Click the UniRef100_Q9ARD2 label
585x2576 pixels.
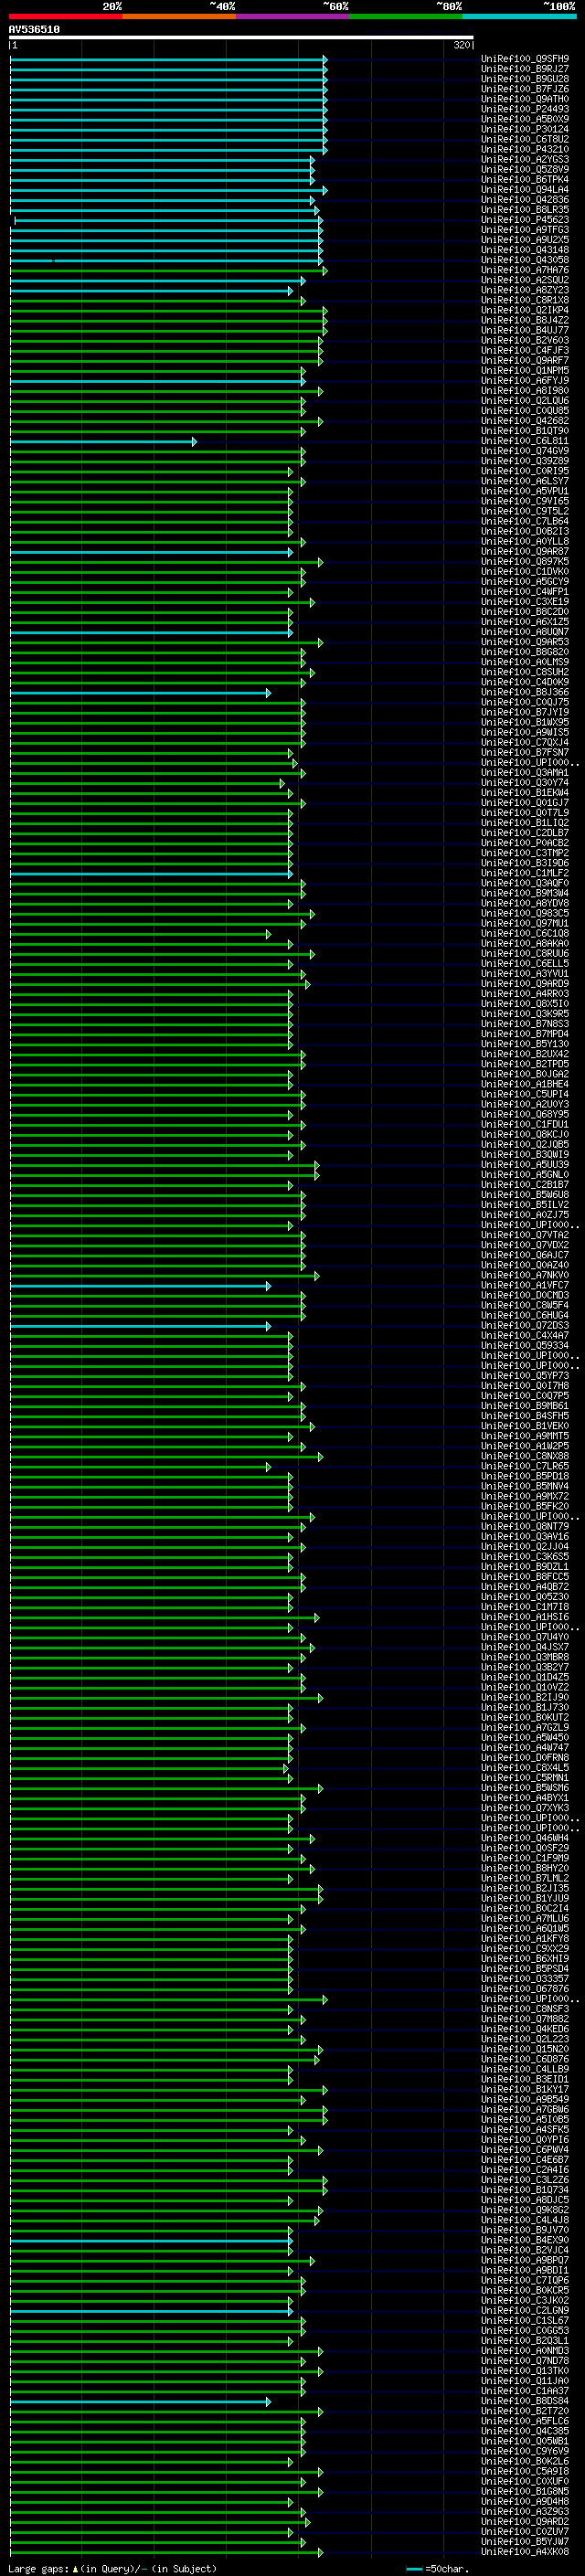525,2522
